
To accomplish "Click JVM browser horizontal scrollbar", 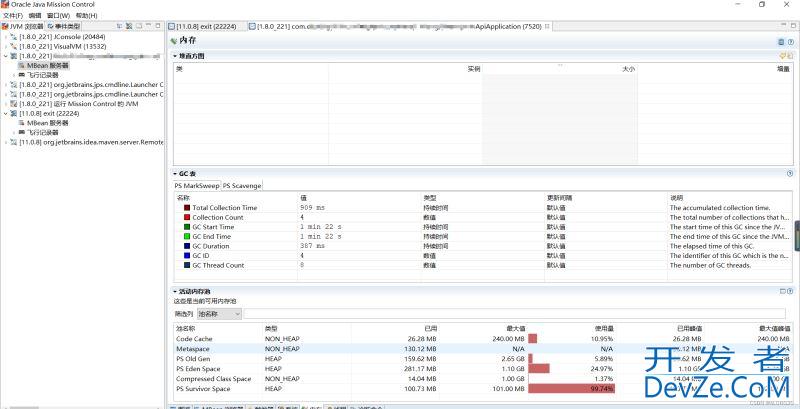I will pyautogui.click(x=24, y=407).
